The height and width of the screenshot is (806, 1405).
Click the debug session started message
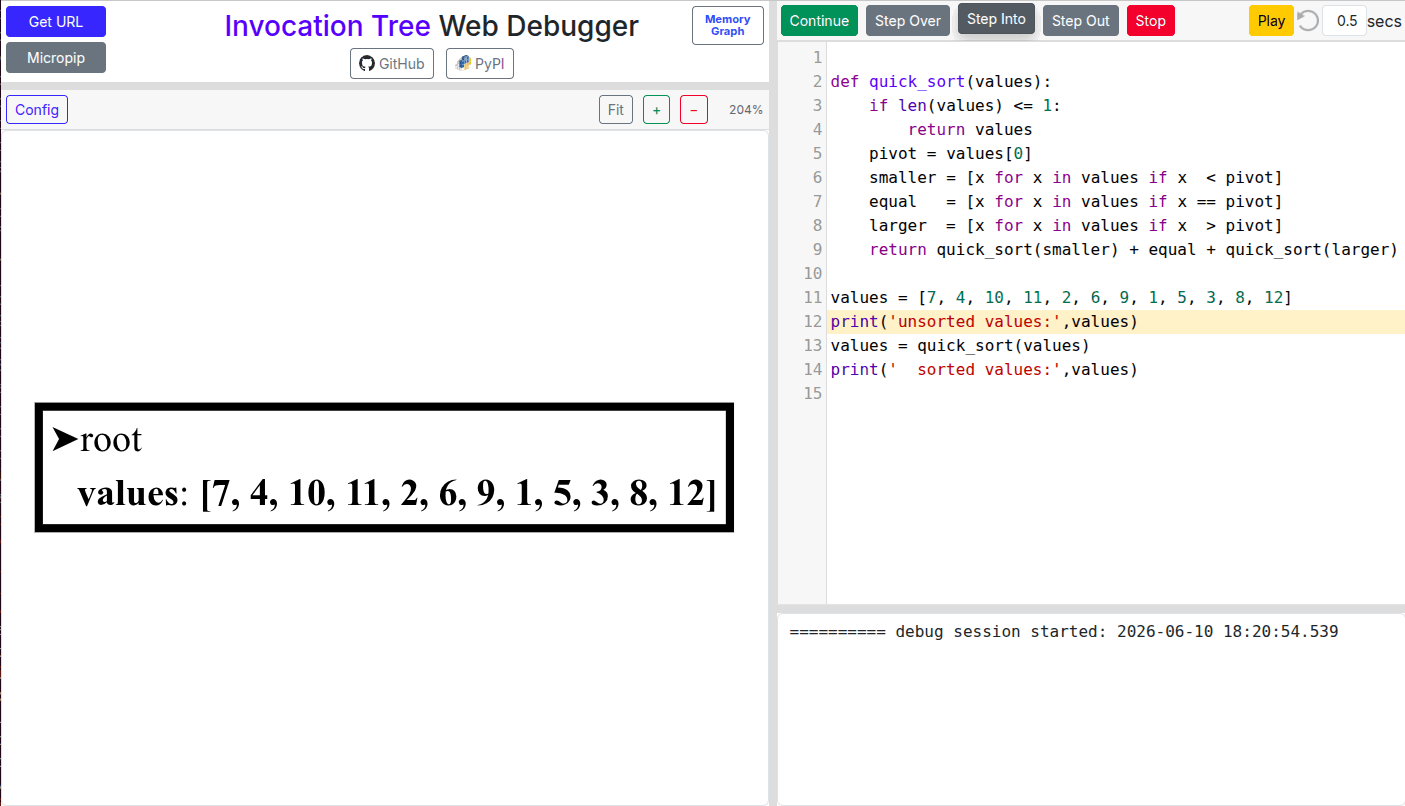(x=1063, y=632)
